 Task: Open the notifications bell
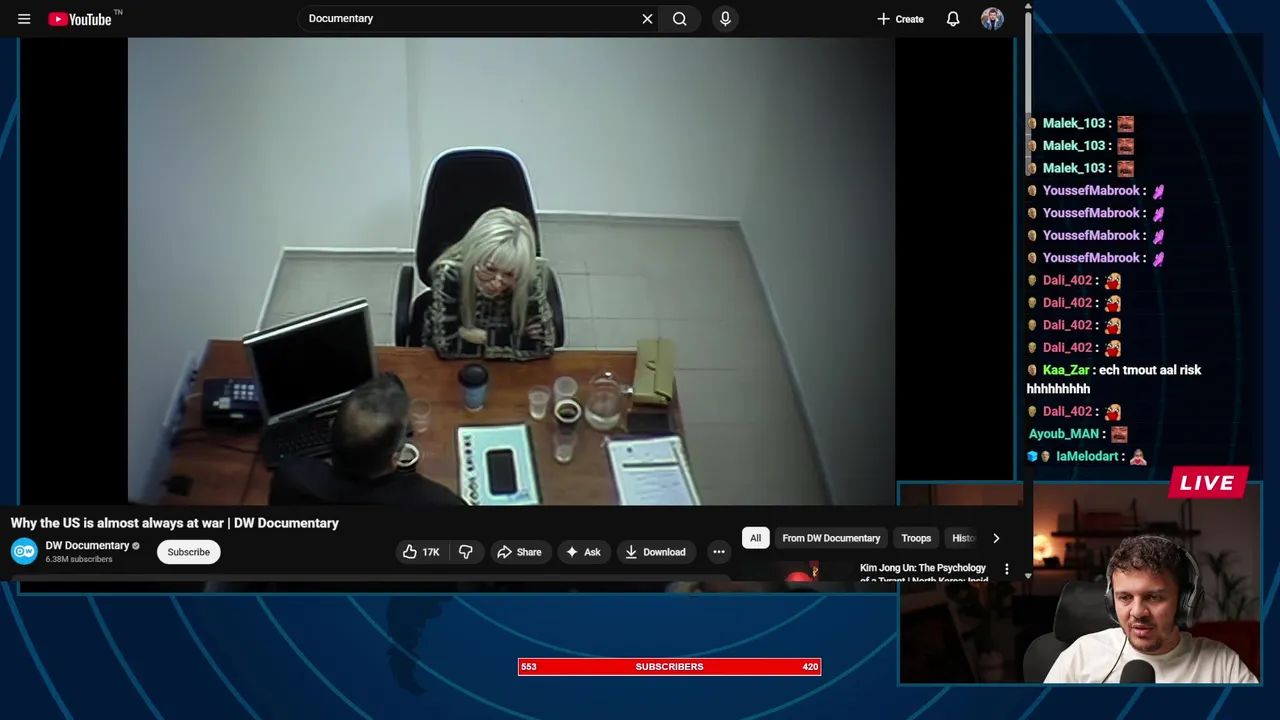click(x=953, y=19)
